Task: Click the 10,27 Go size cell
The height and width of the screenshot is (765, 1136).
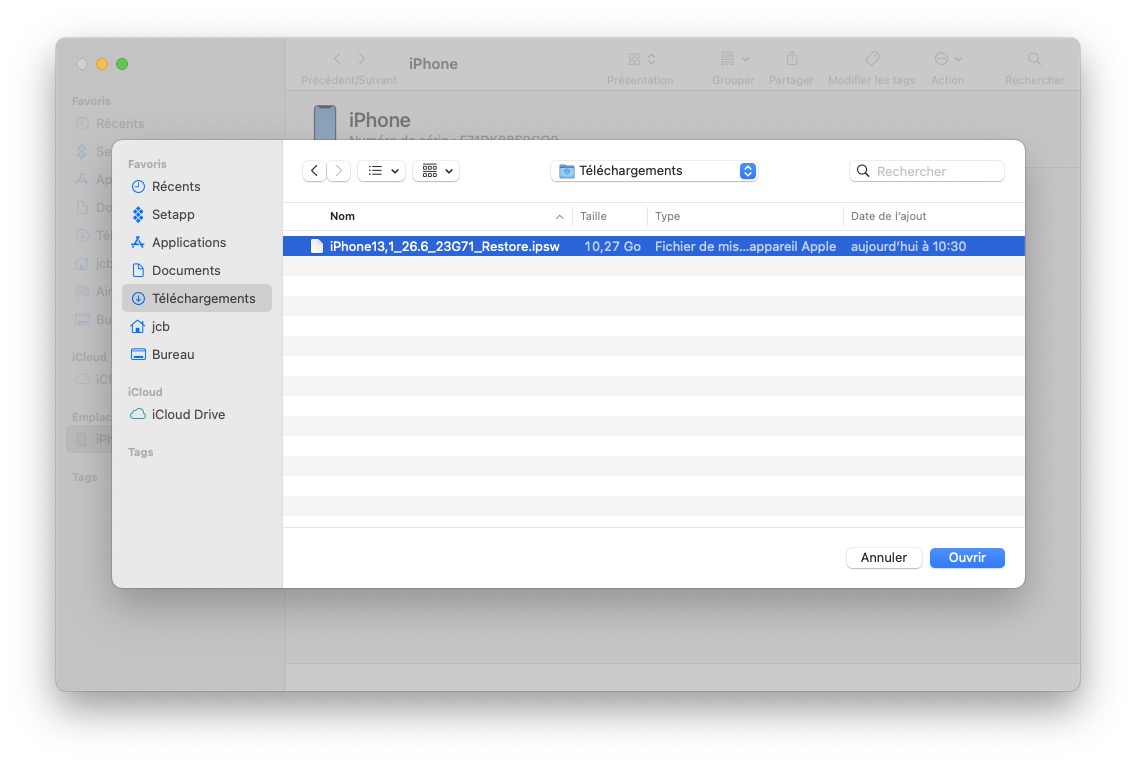Action: [612, 246]
